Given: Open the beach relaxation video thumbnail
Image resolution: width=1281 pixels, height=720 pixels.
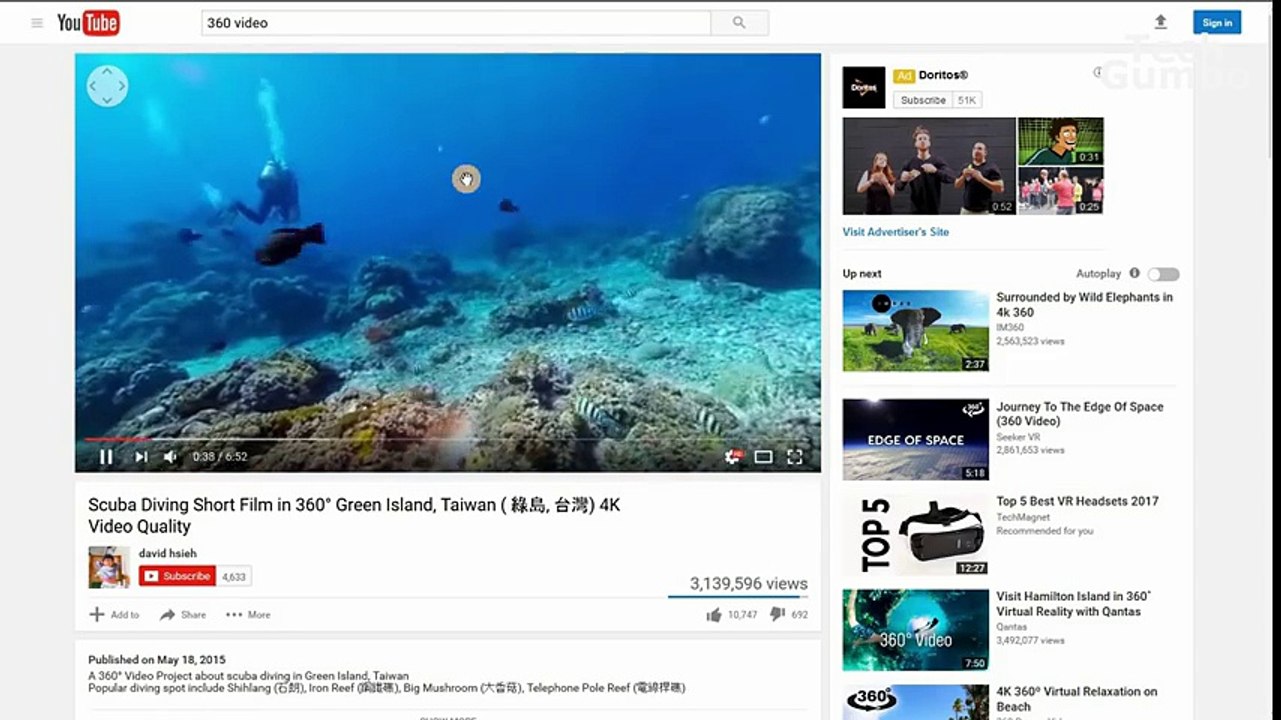Looking at the screenshot, I should [916, 702].
